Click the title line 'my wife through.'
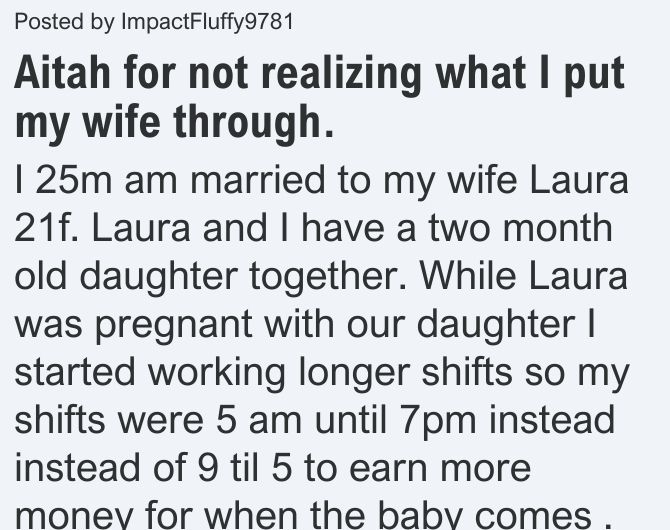 pyautogui.click(x=174, y=122)
